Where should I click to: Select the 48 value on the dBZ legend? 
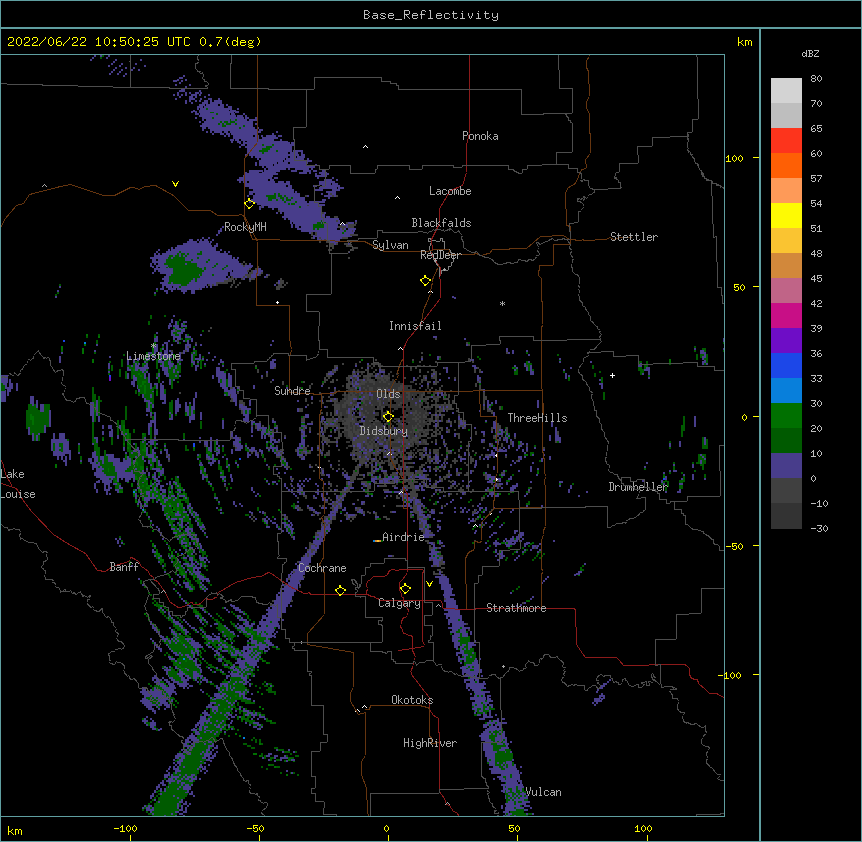click(x=816, y=253)
